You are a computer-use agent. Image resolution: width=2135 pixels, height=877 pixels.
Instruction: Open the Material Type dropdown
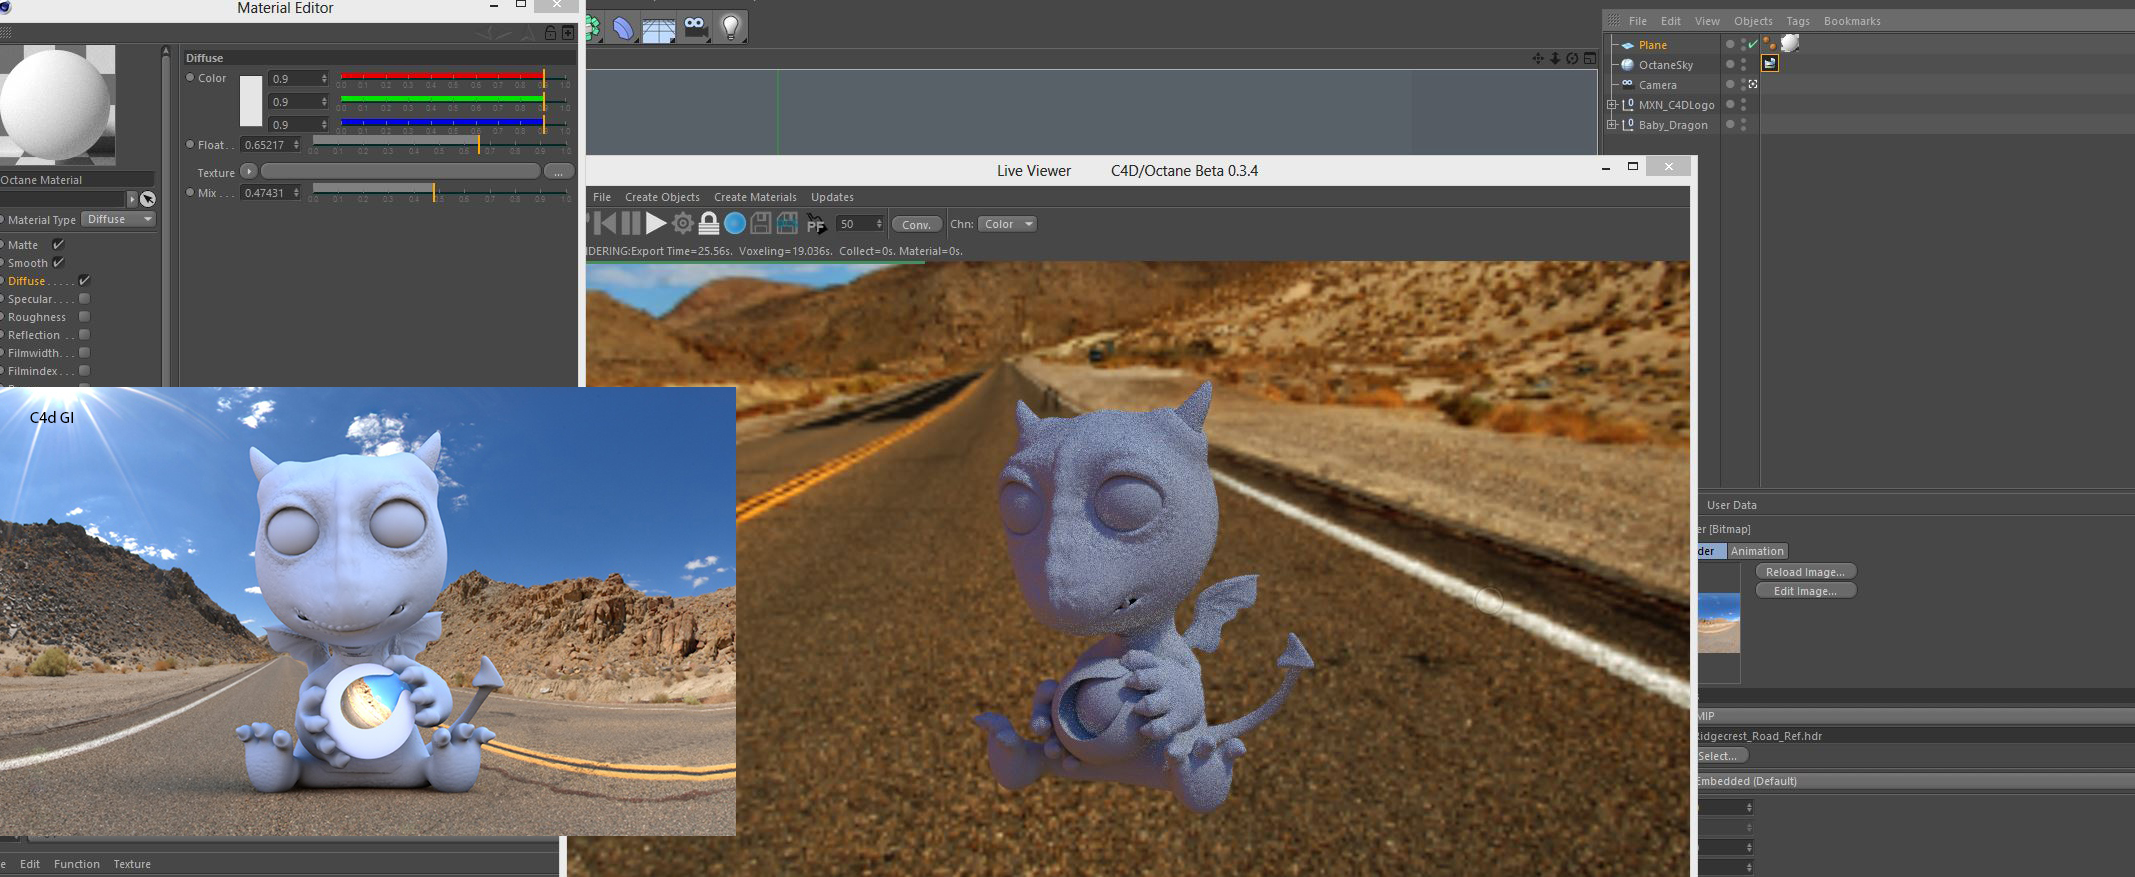(x=119, y=219)
